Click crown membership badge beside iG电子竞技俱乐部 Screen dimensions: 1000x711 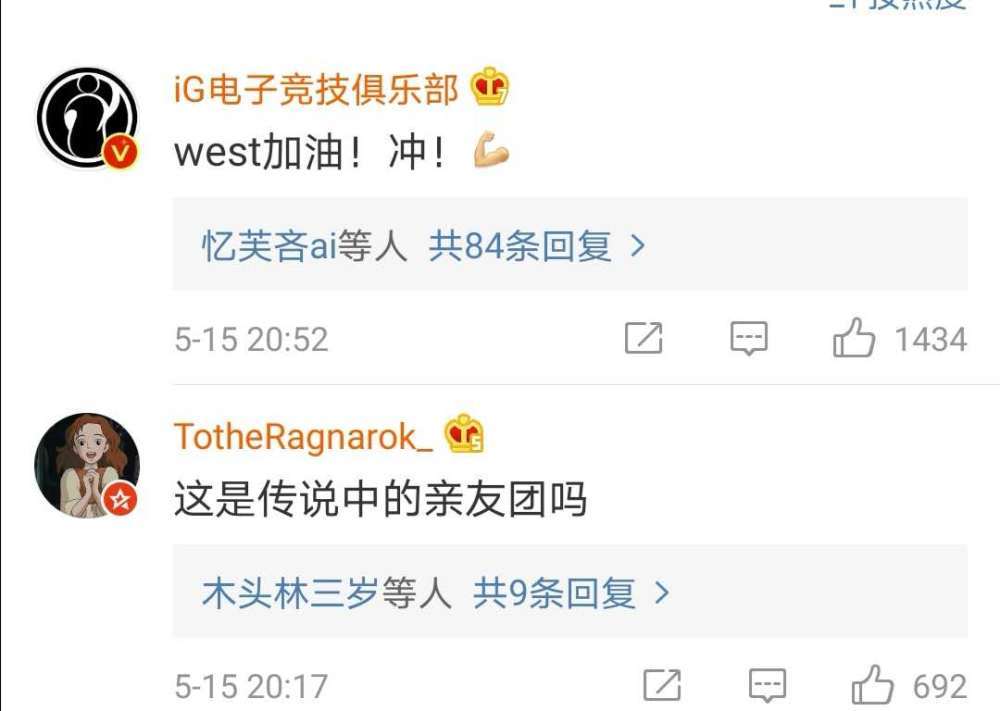click(490, 86)
